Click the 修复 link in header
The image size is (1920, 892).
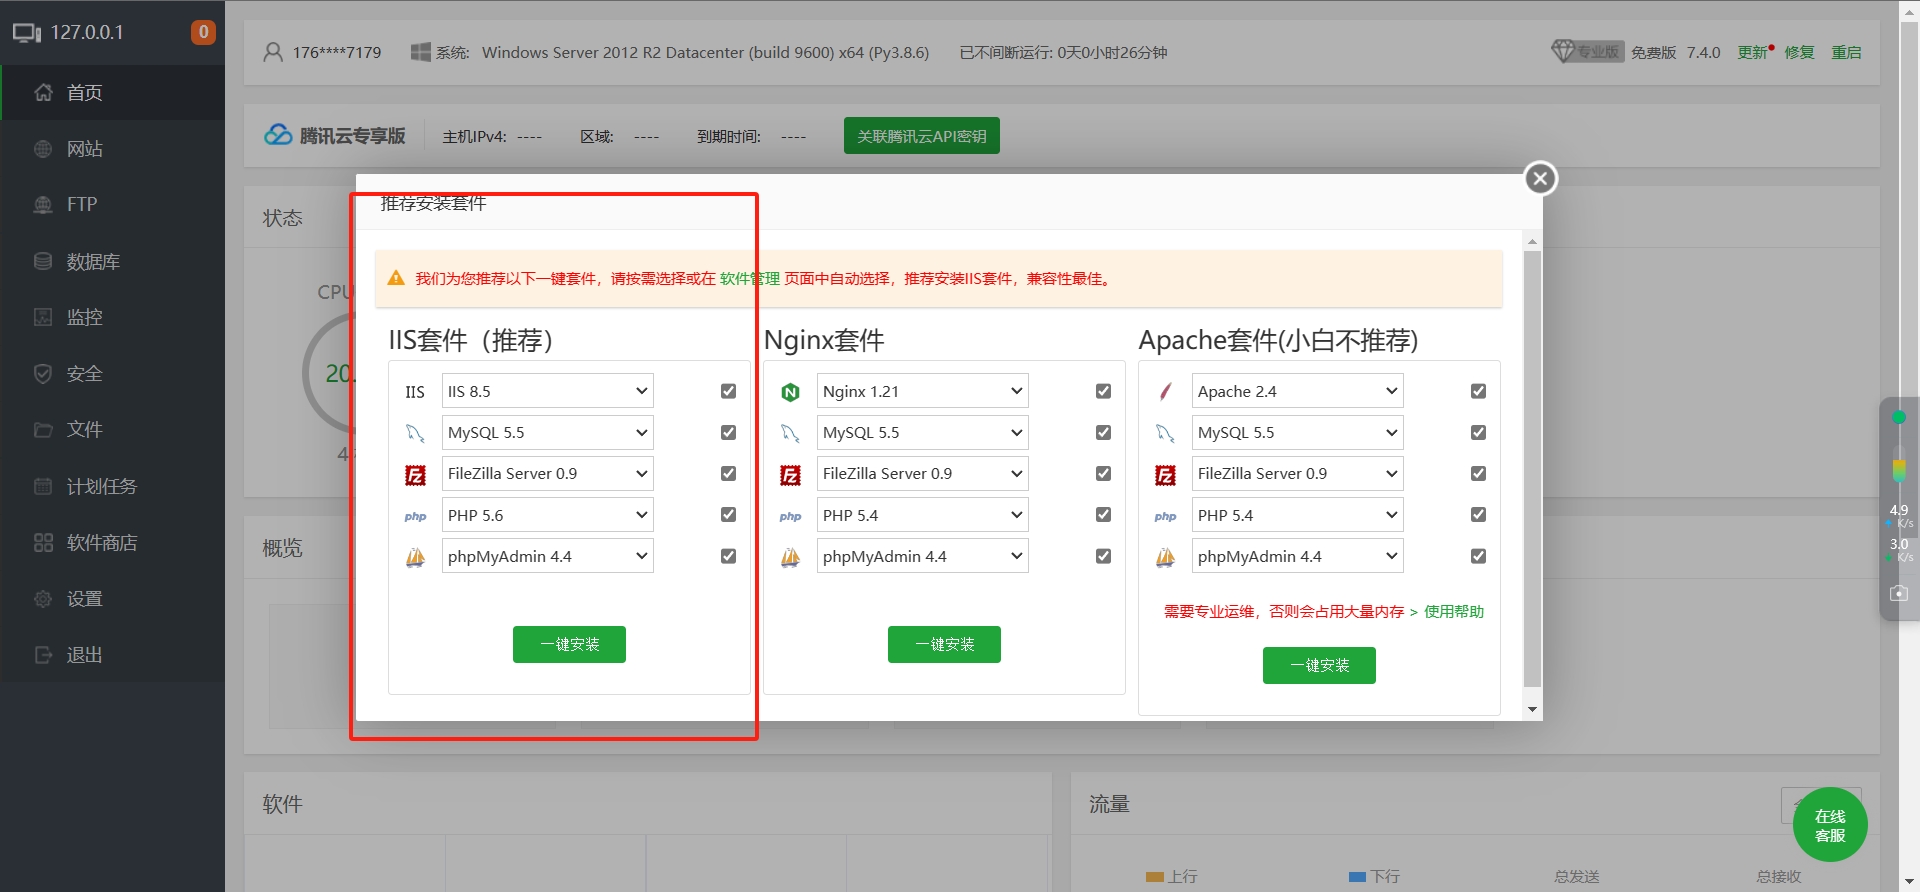click(1799, 52)
